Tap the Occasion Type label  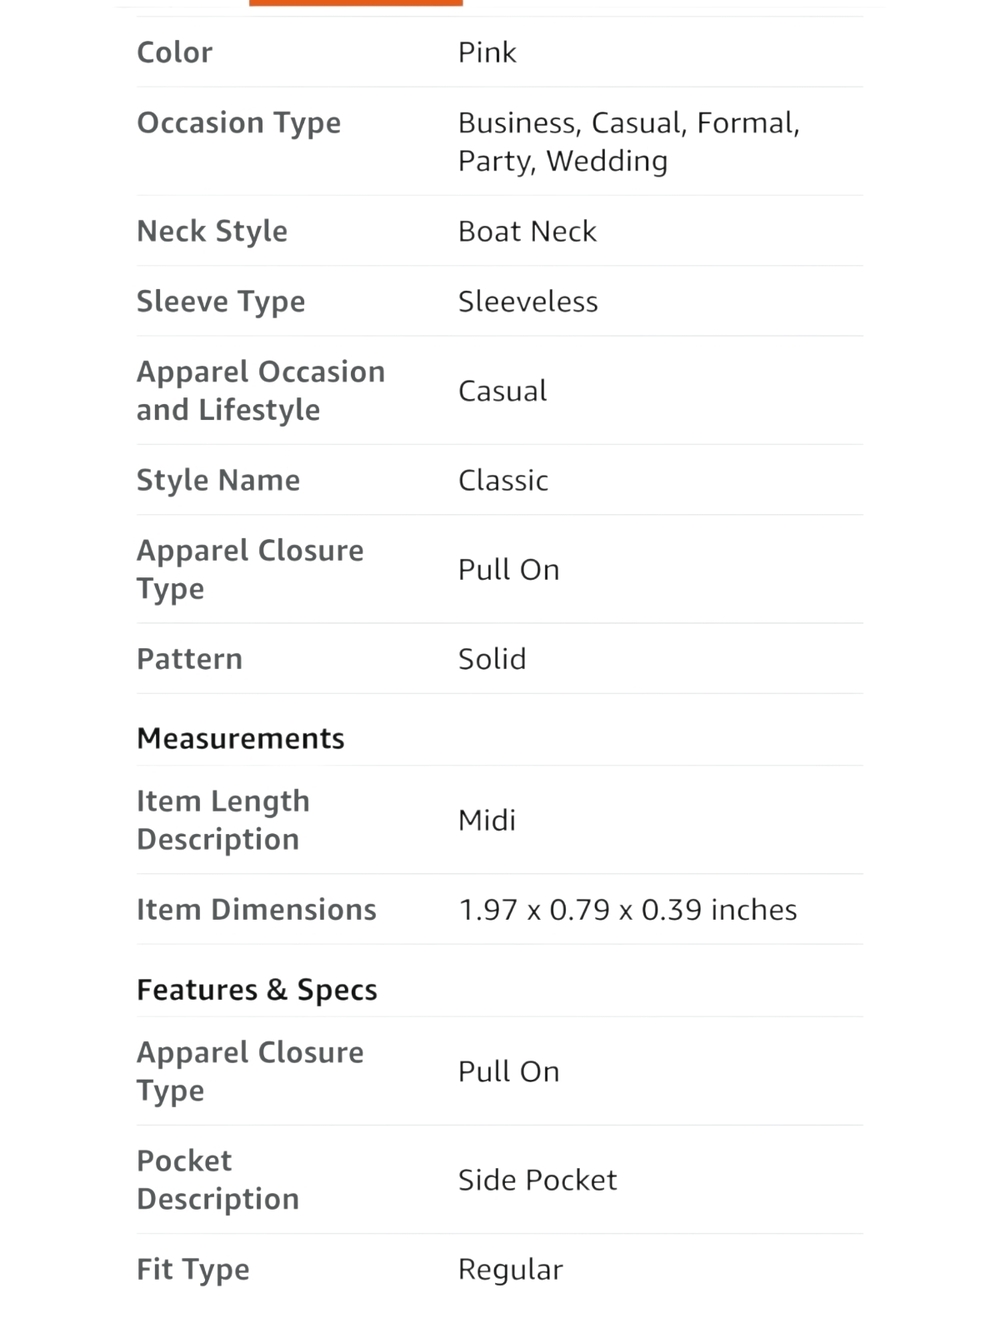239,123
